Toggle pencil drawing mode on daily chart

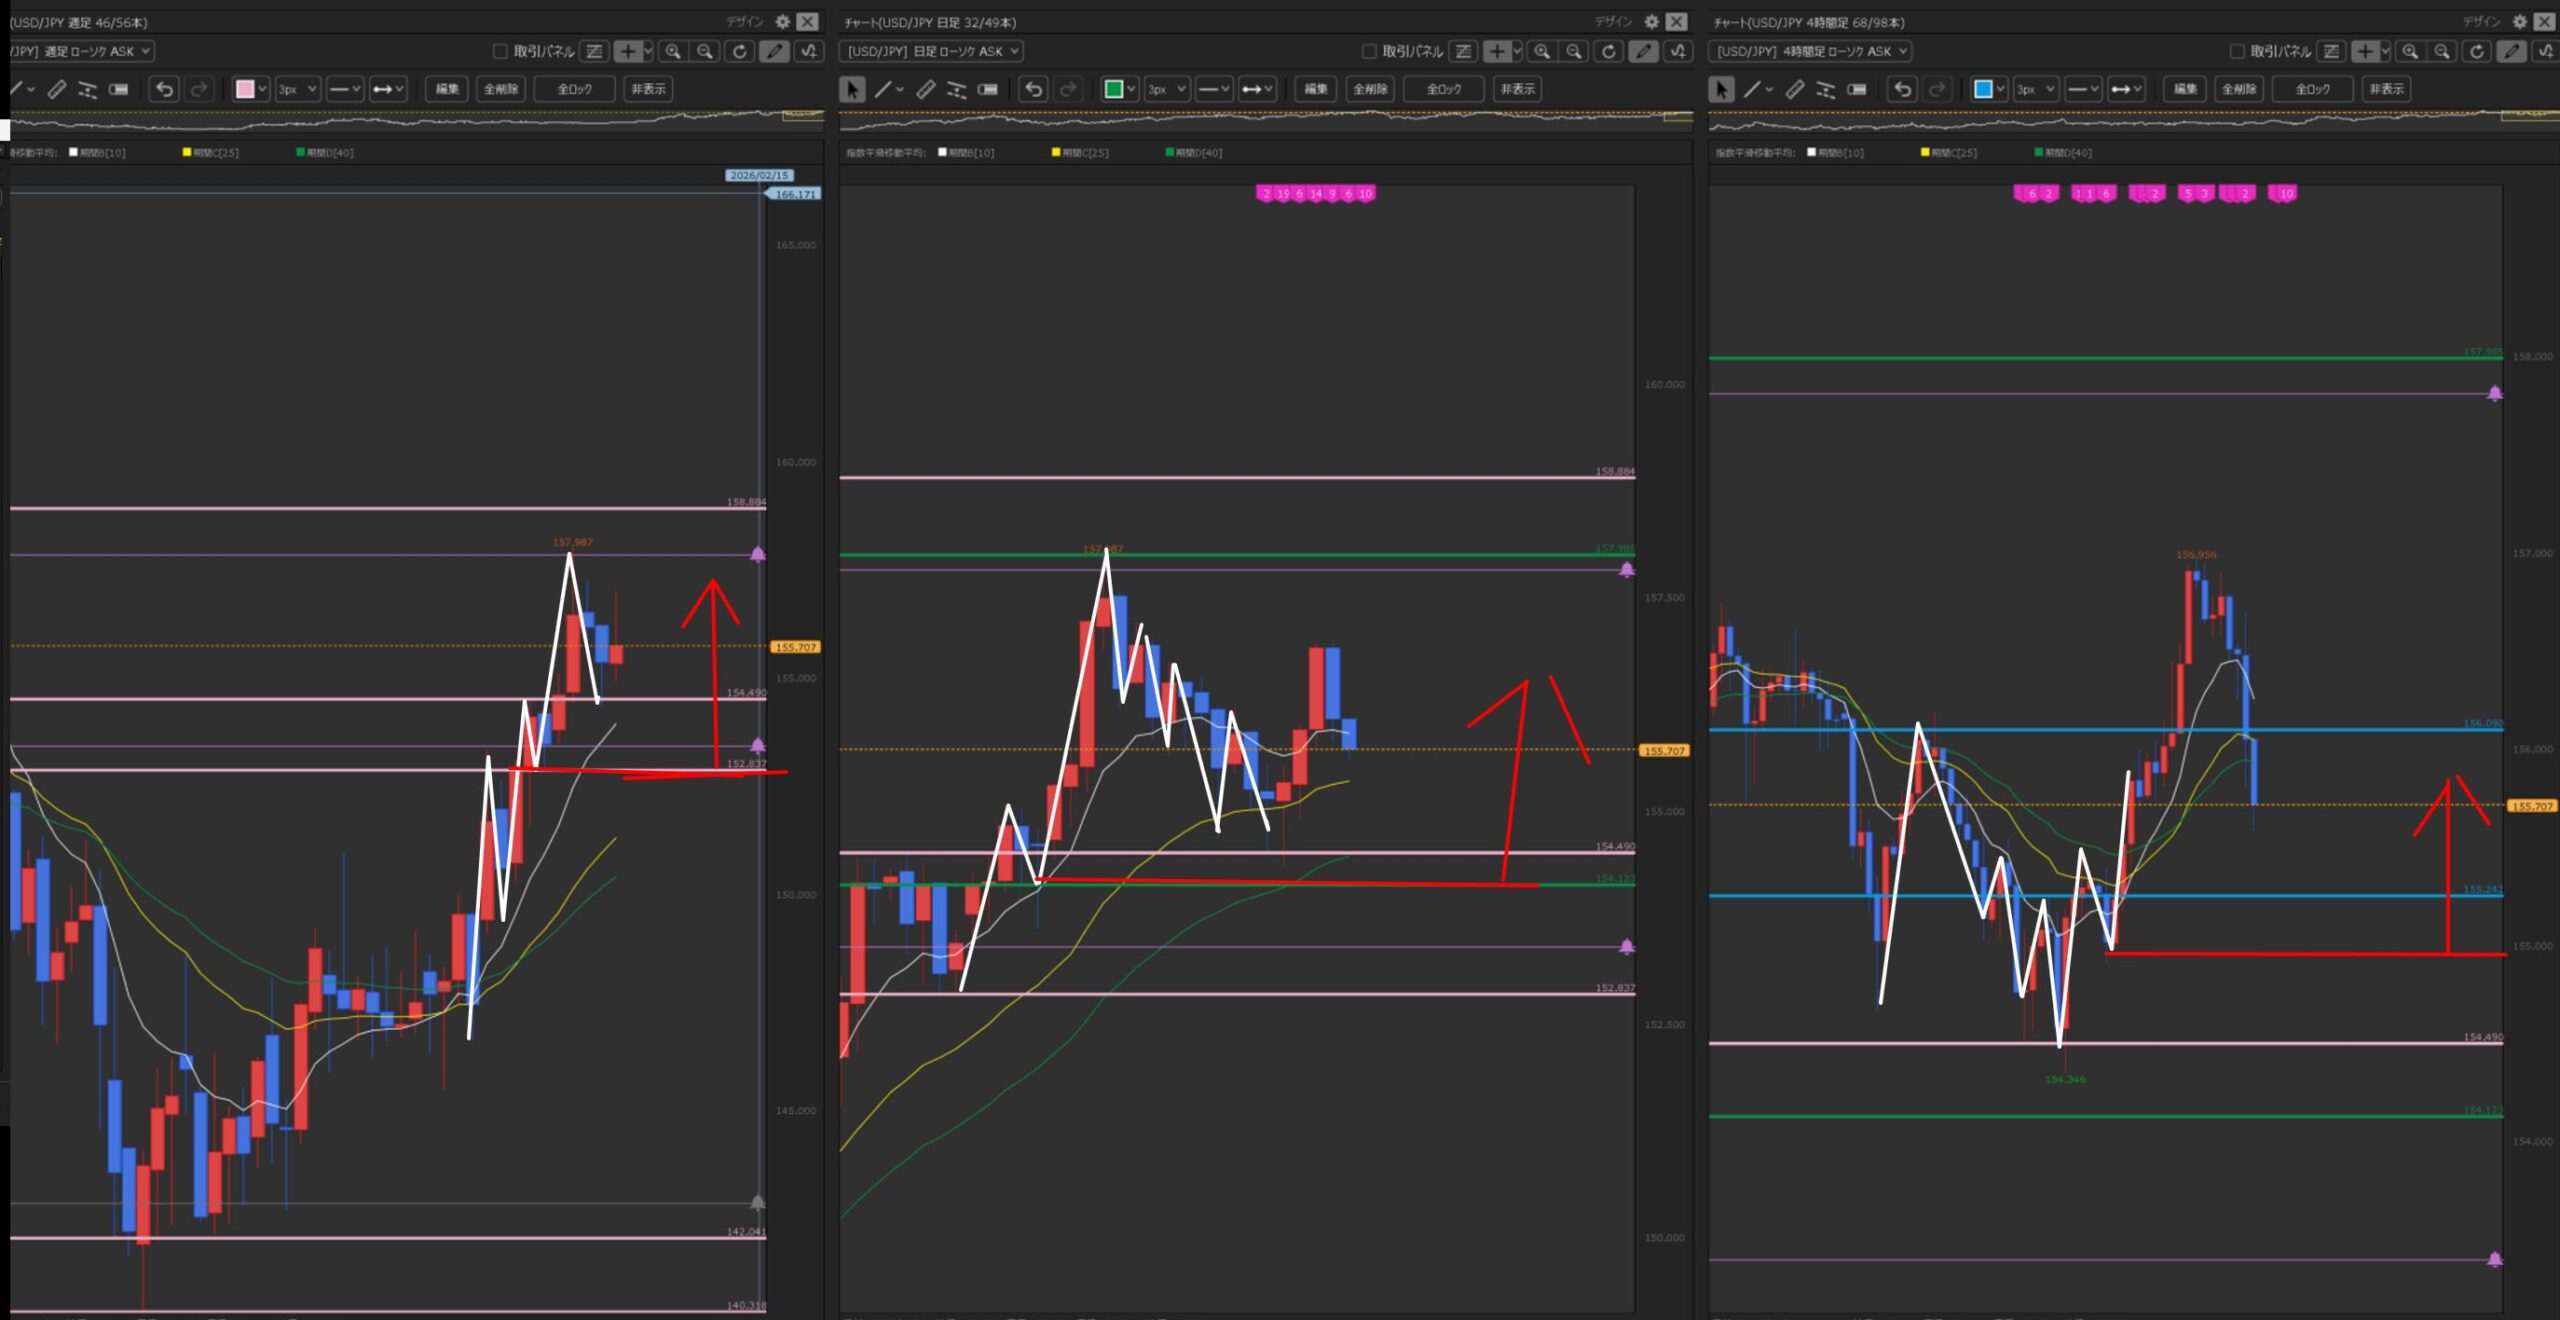click(1642, 51)
